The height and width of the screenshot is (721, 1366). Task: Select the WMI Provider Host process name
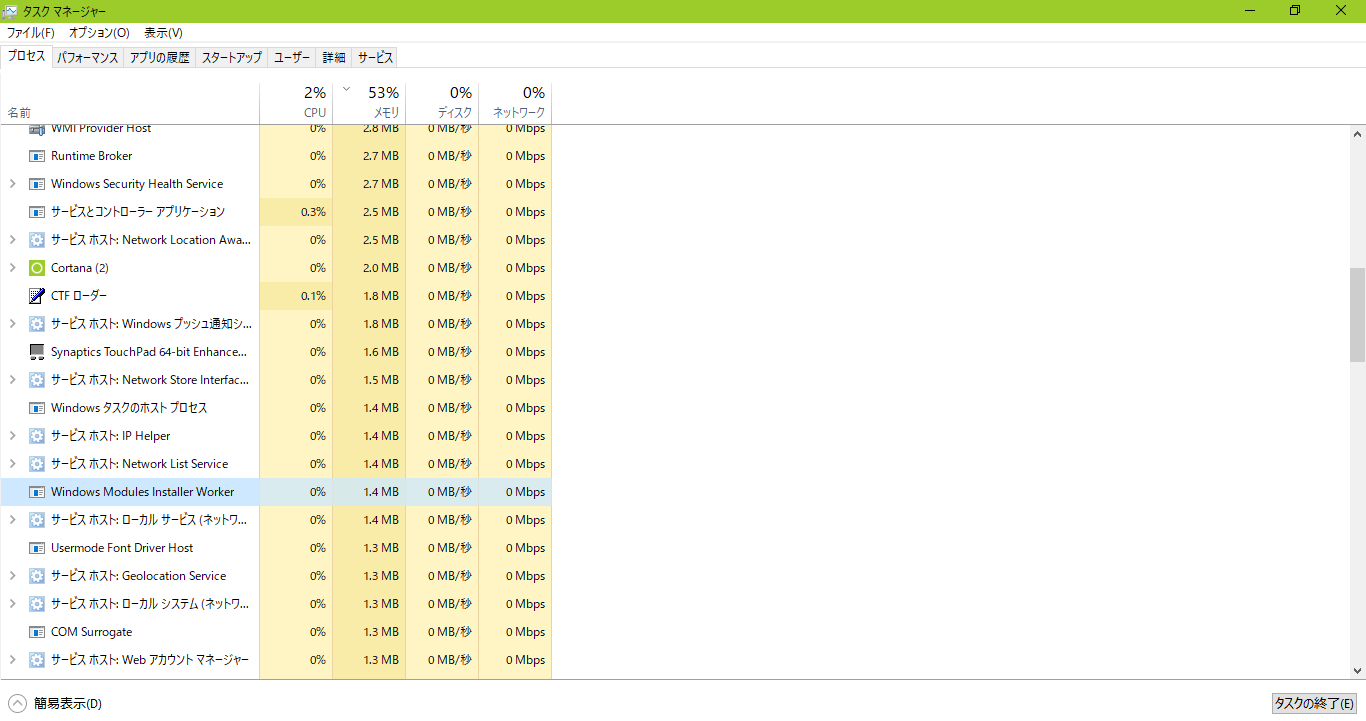(x=101, y=129)
